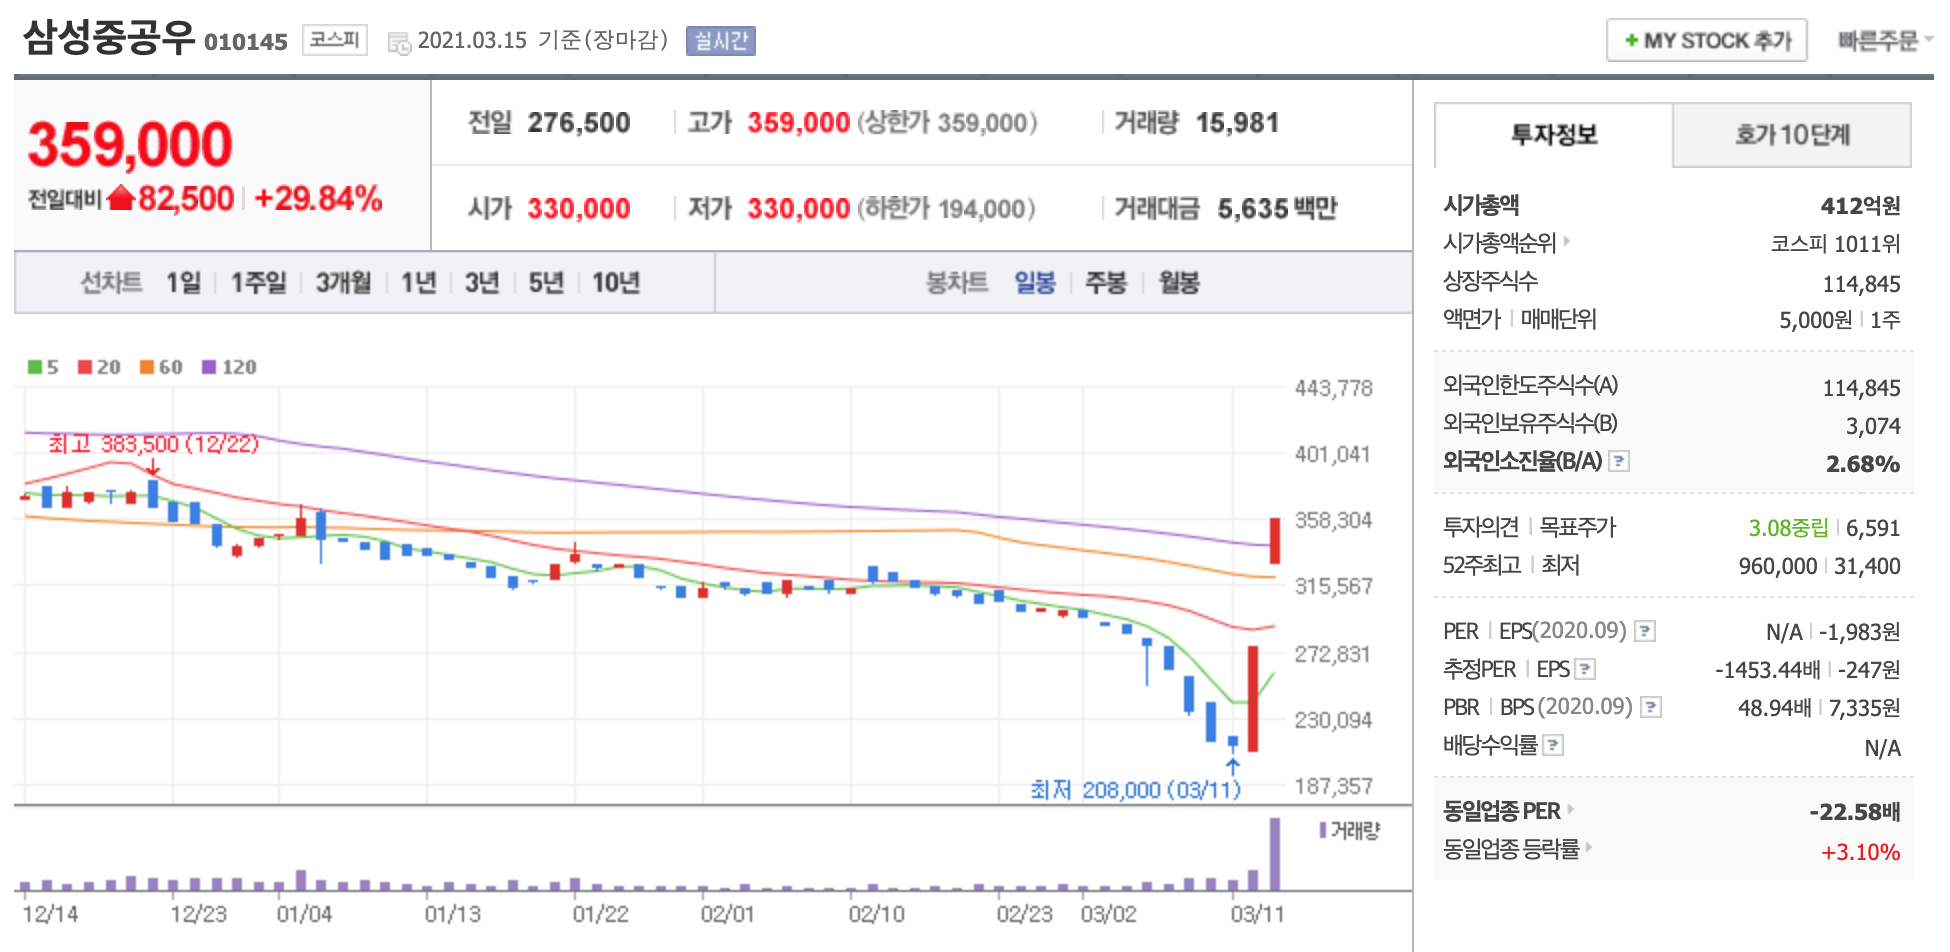This screenshot has width=1950, height=952.
Task: Click 상장주식수 114,845 value
Action: tap(1861, 284)
